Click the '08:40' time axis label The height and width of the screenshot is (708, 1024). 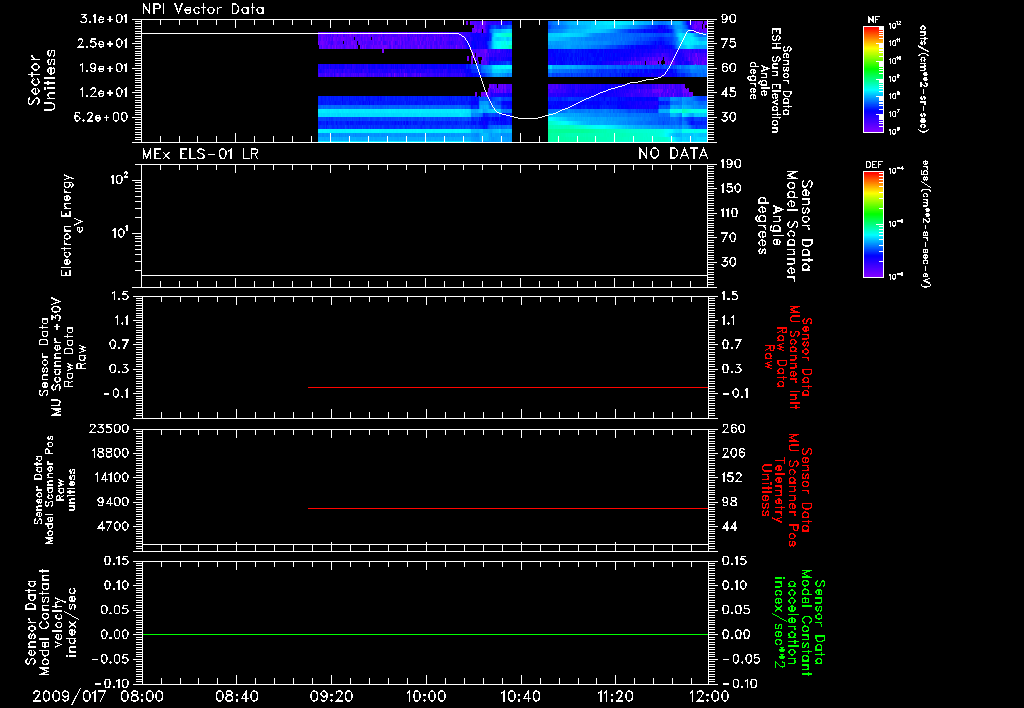coord(237,696)
